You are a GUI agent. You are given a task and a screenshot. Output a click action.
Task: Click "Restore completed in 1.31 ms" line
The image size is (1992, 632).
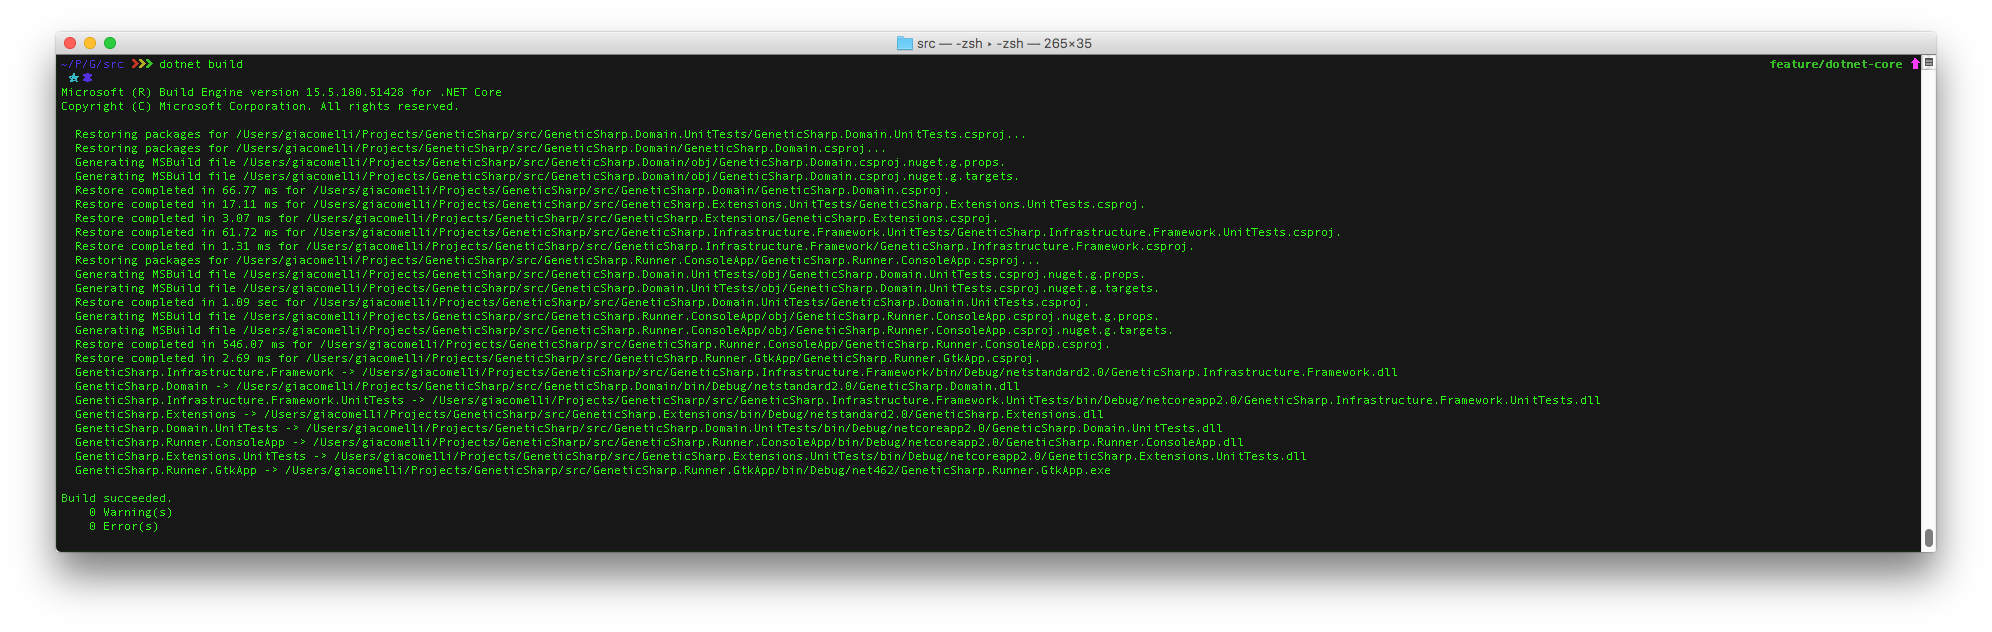[x=635, y=246]
